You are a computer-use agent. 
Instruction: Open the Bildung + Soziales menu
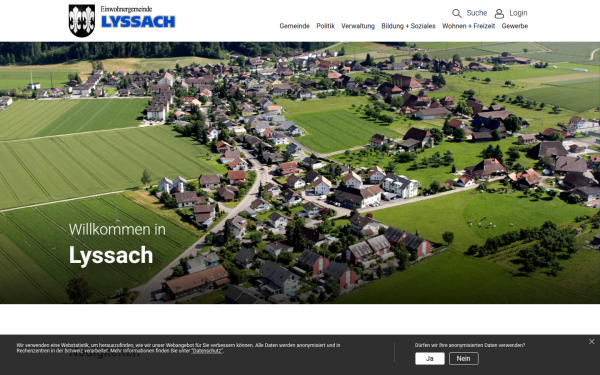(x=408, y=26)
